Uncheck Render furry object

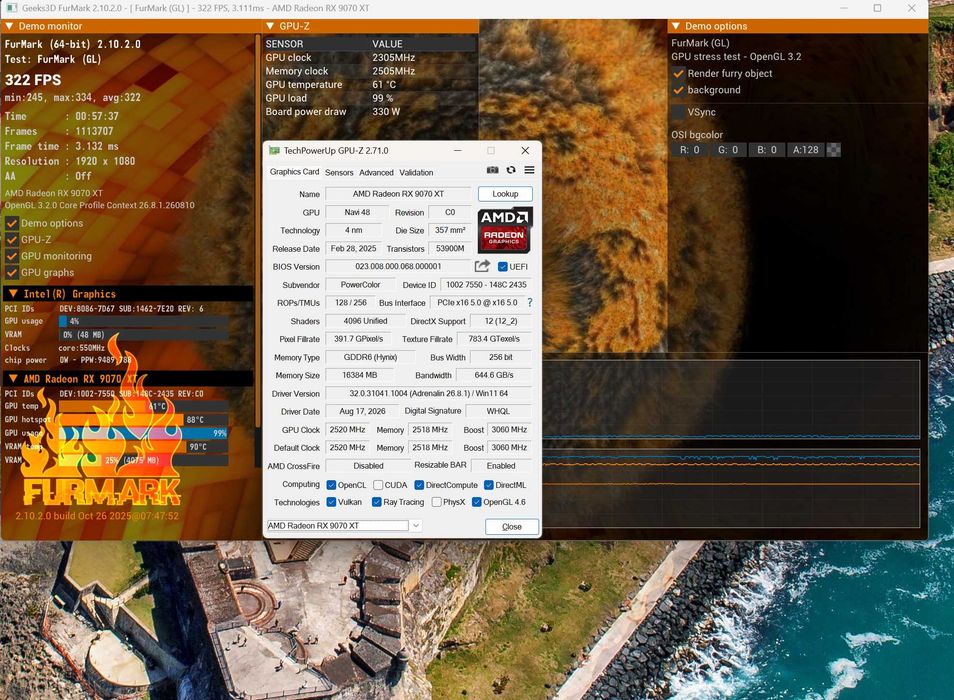coord(678,74)
